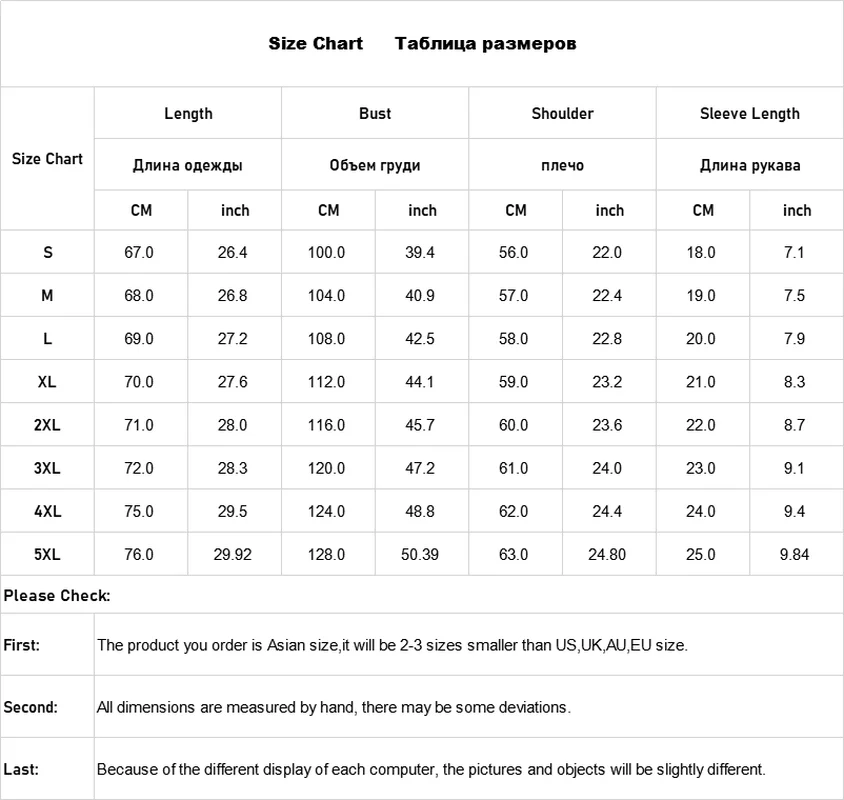The height and width of the screenshot is (800, 844).
Task: Select the Length column header
Action: tap(188, 114)
